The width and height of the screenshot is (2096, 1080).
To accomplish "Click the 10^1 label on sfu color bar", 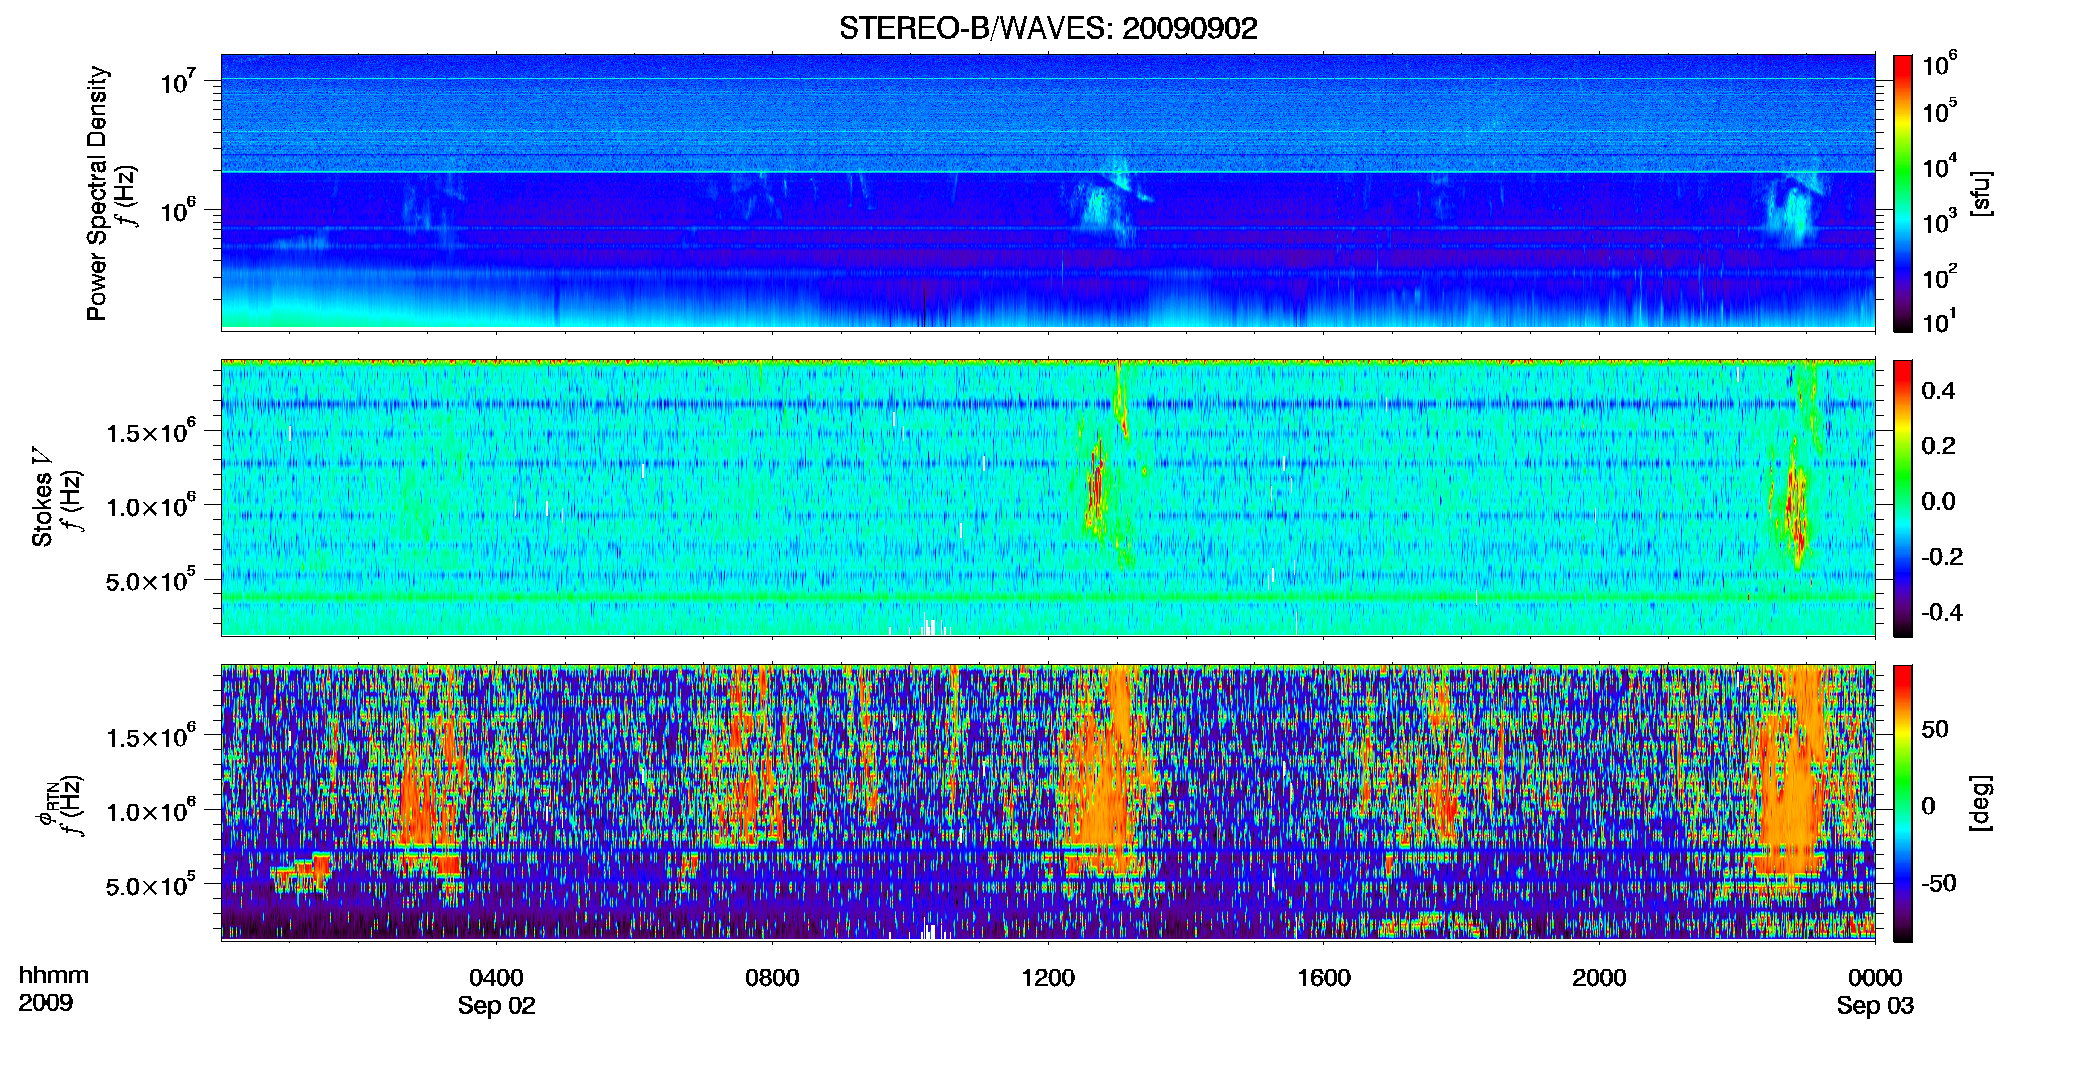I will (x=1940, y=322).
